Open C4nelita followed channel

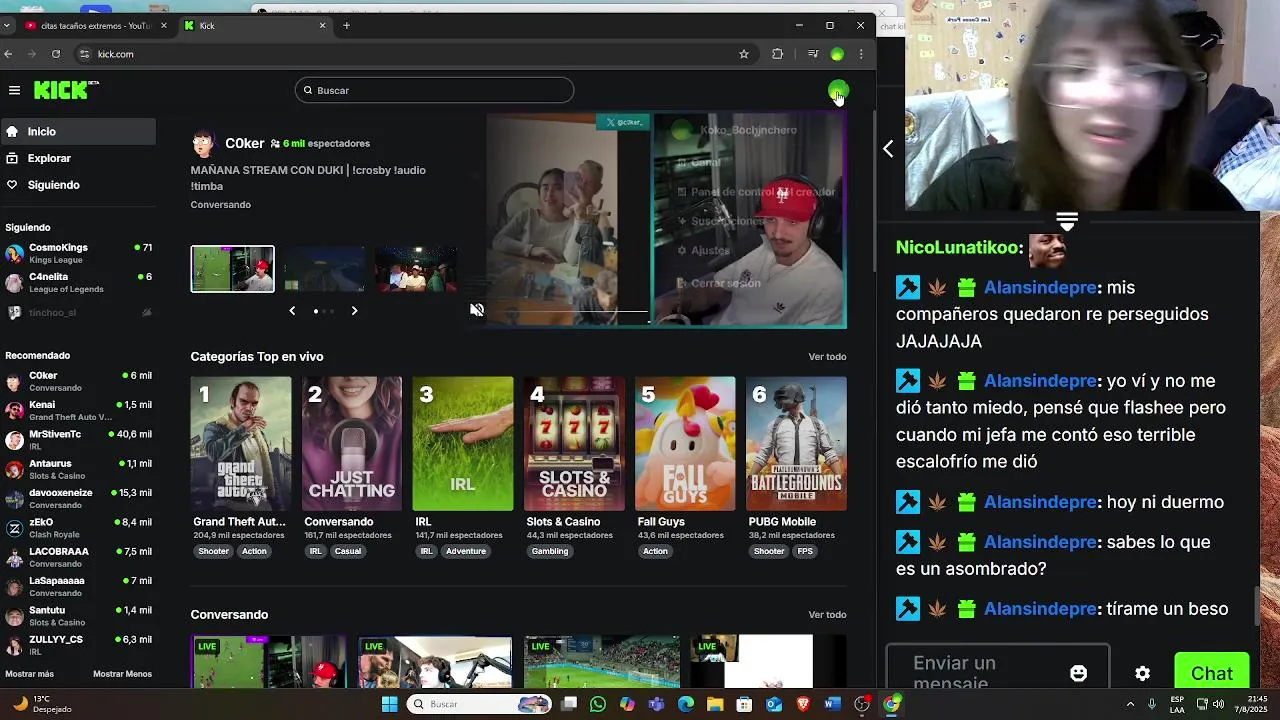[x=78, y=283]
